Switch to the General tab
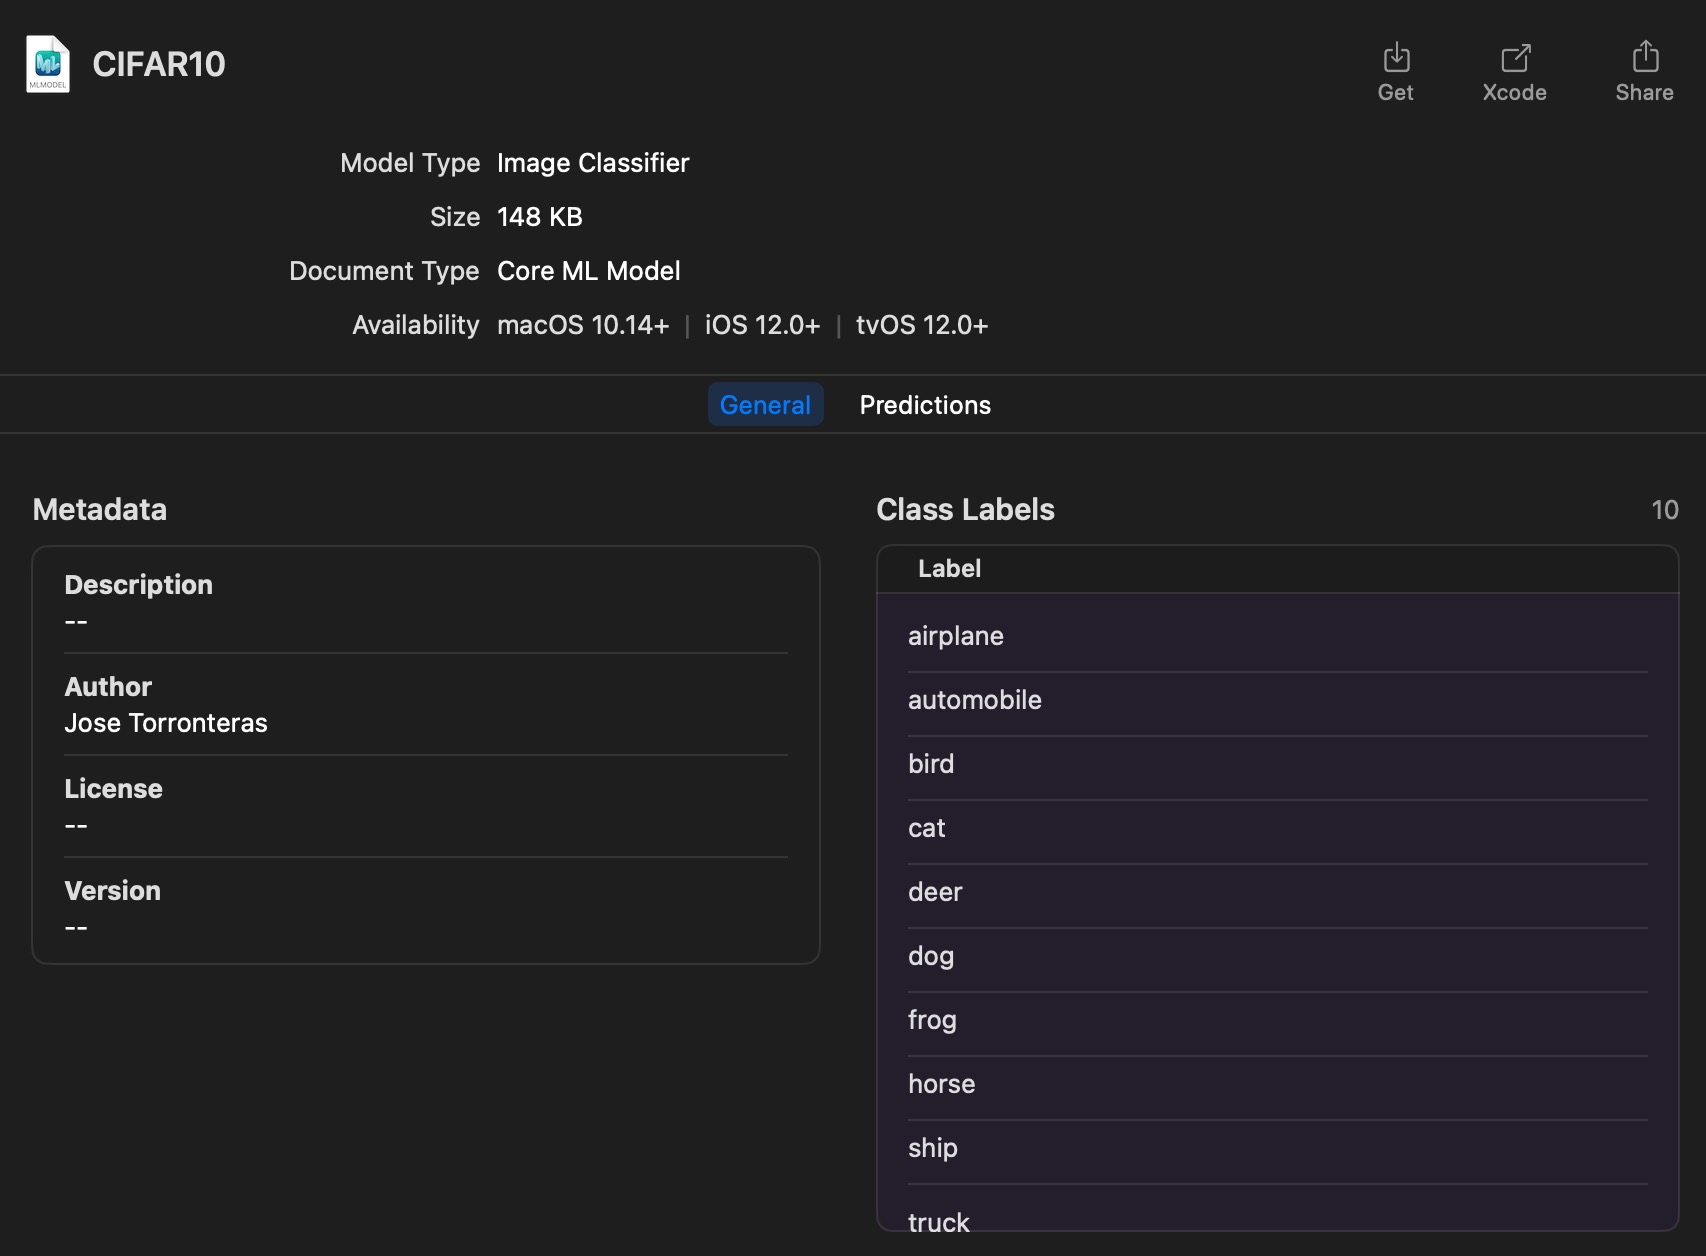The image size is (1706, 1256). click(x=766, y=404)
